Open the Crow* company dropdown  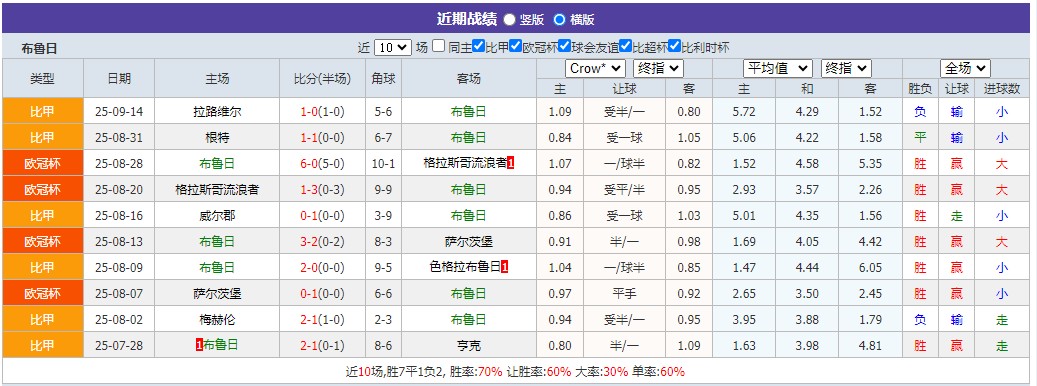point(595,68)
